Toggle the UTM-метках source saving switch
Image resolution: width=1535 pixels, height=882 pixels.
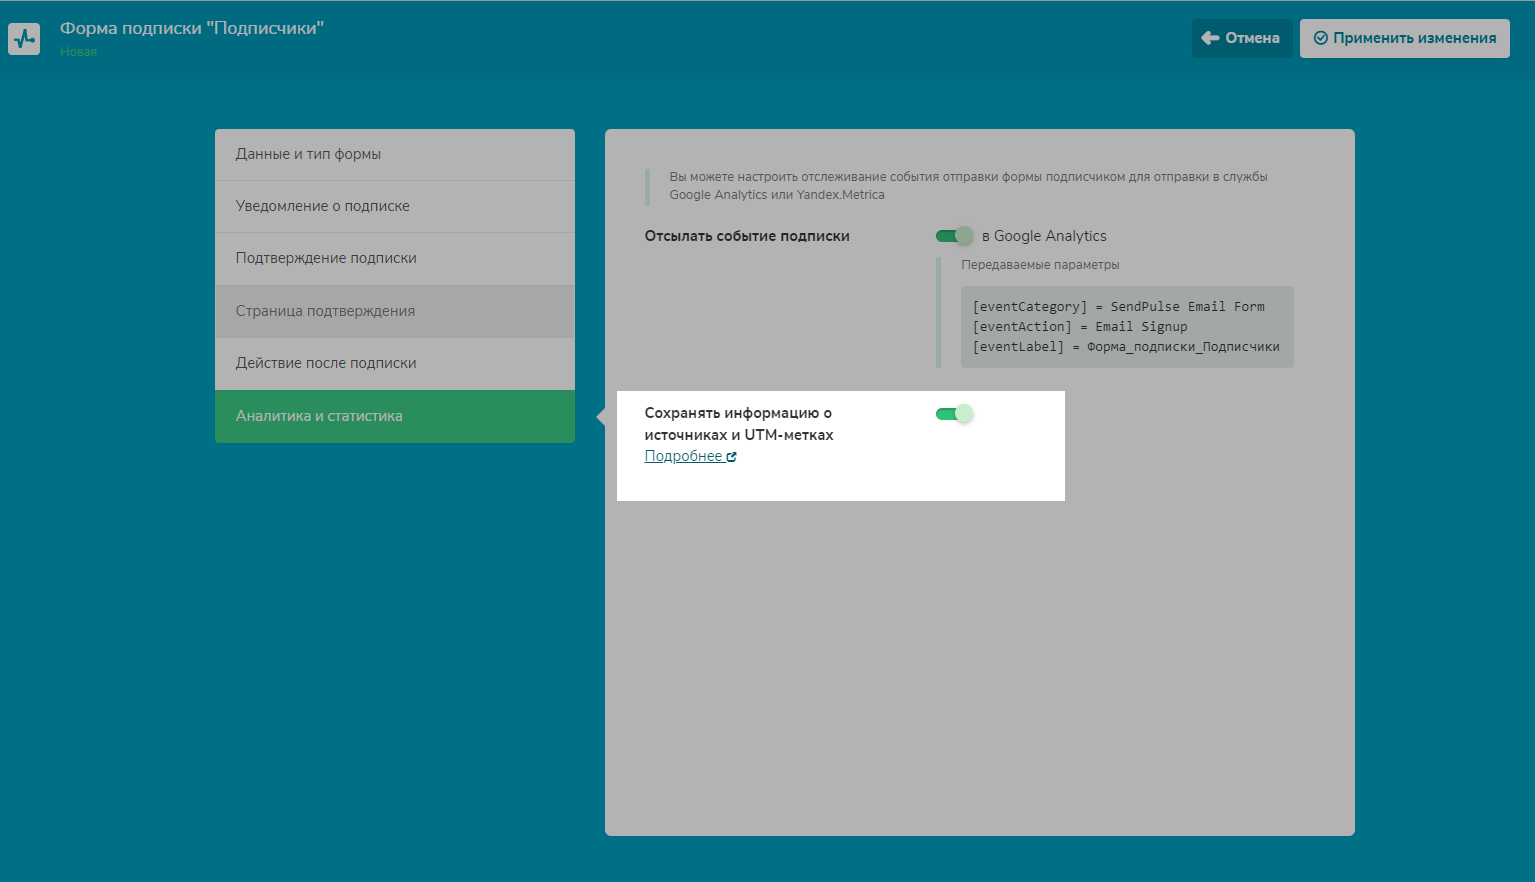(954, 414)
